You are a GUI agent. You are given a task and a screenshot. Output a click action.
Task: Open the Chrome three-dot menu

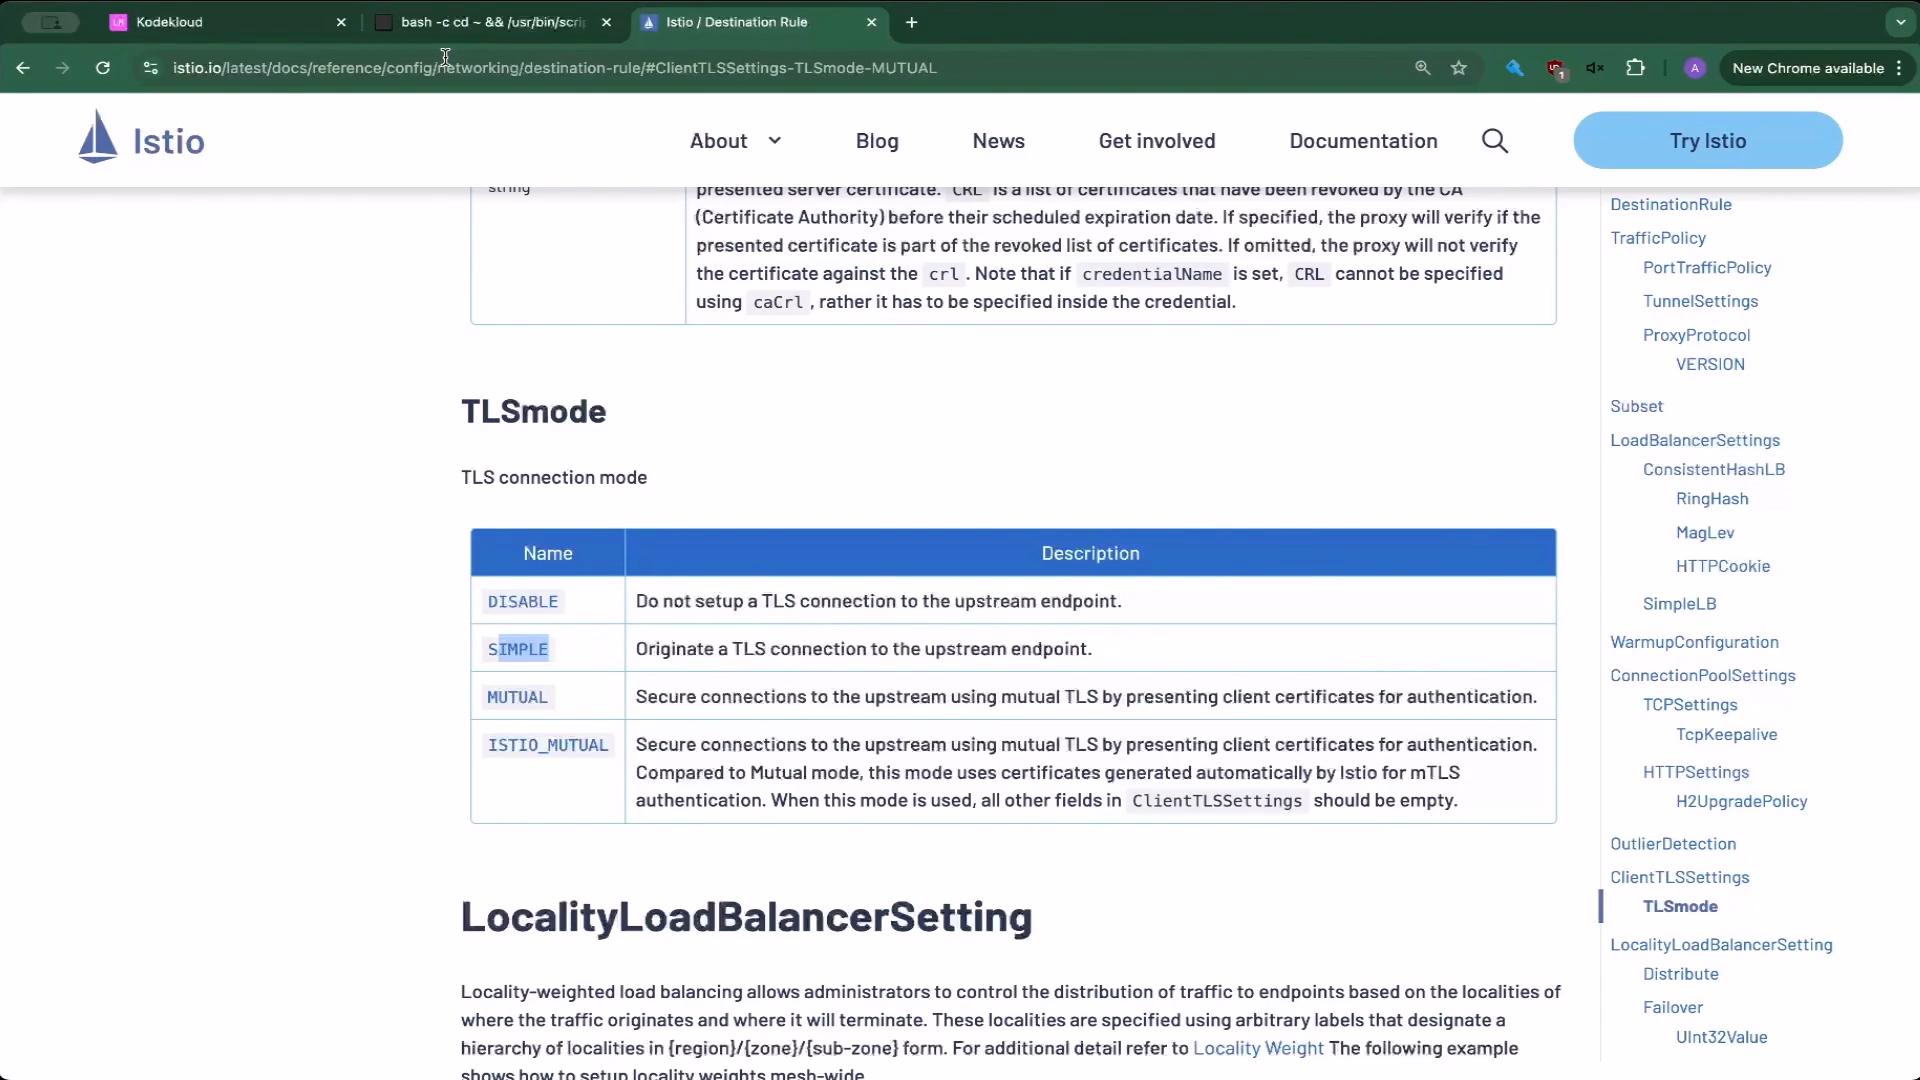click(x=1899, y=68)
